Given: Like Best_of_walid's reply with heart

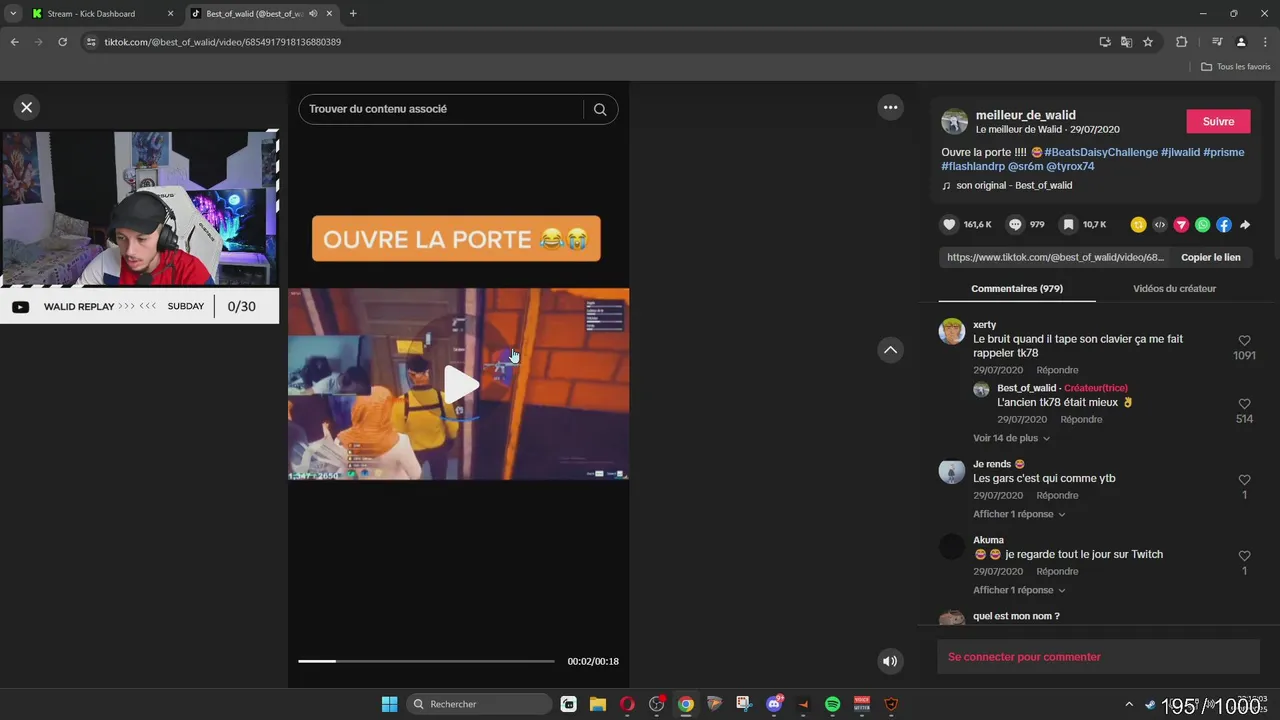Looking at the screenshot, I should (x=1244, y=404).
